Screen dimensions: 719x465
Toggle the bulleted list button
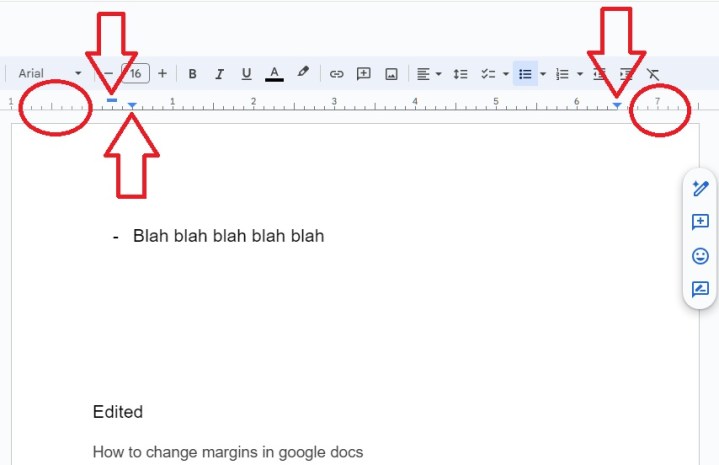525,74
